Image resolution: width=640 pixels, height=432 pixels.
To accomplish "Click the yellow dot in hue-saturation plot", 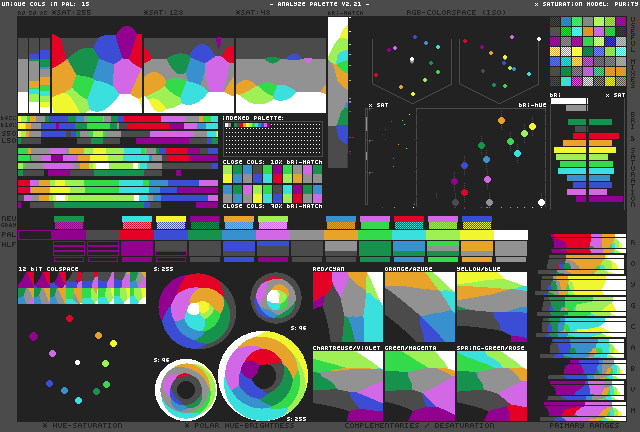I will 113,344.
